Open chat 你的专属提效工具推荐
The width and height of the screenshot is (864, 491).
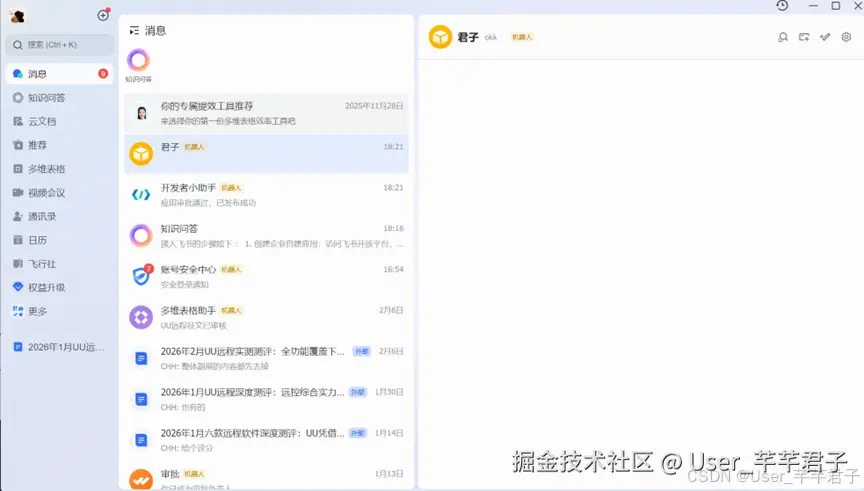267,113
